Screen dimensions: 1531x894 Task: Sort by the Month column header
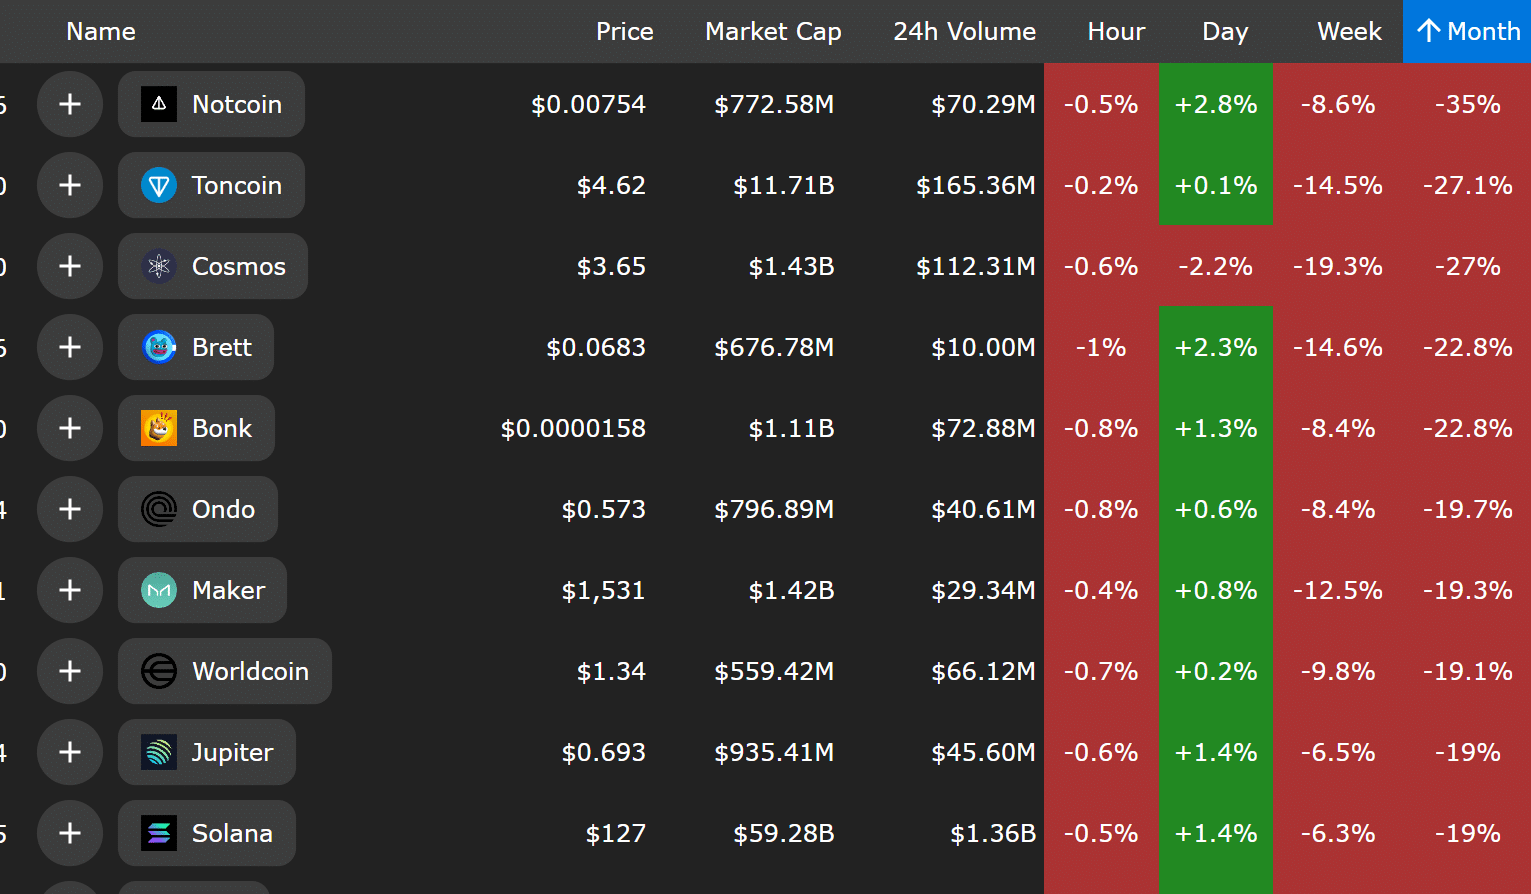point(1467,31)
